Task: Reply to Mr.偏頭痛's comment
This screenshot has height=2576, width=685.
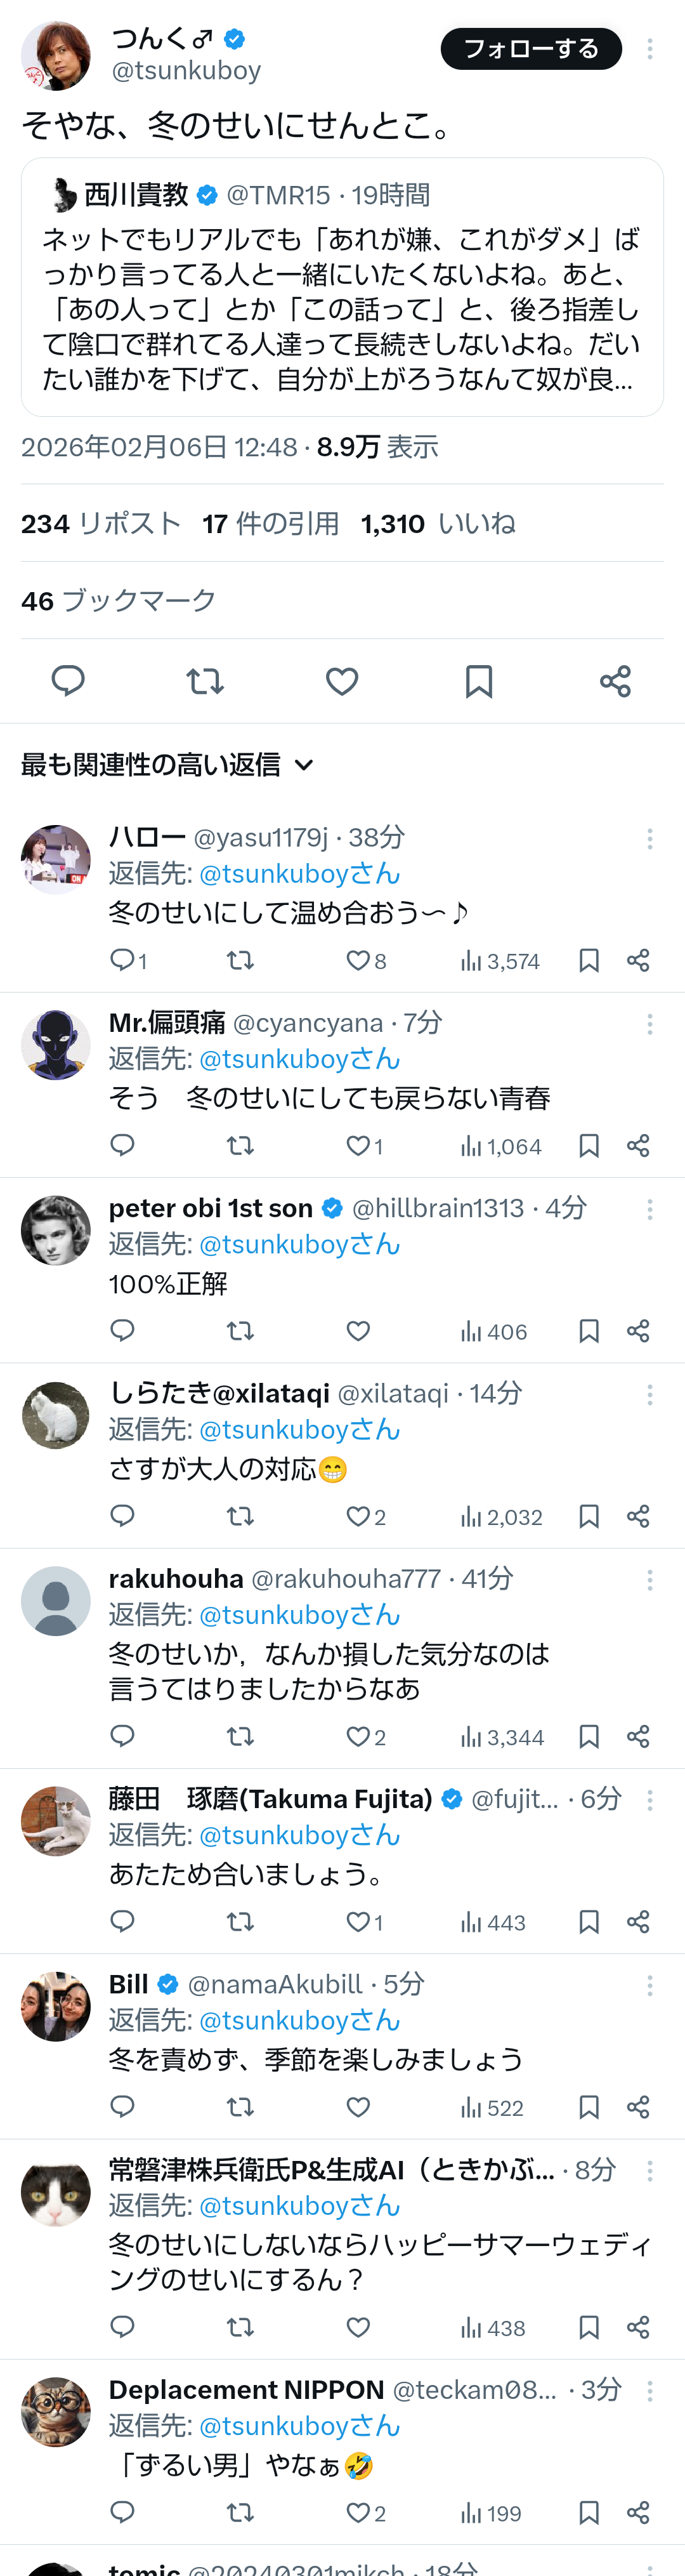Action: [122, 1146]
